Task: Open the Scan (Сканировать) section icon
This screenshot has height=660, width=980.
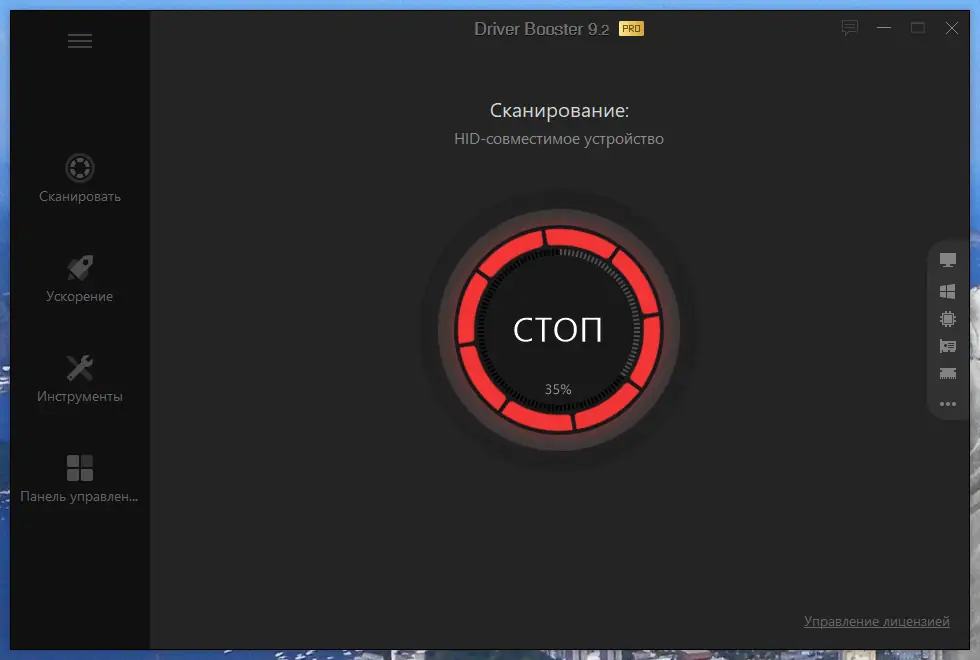Action: (x=80, y=169)
